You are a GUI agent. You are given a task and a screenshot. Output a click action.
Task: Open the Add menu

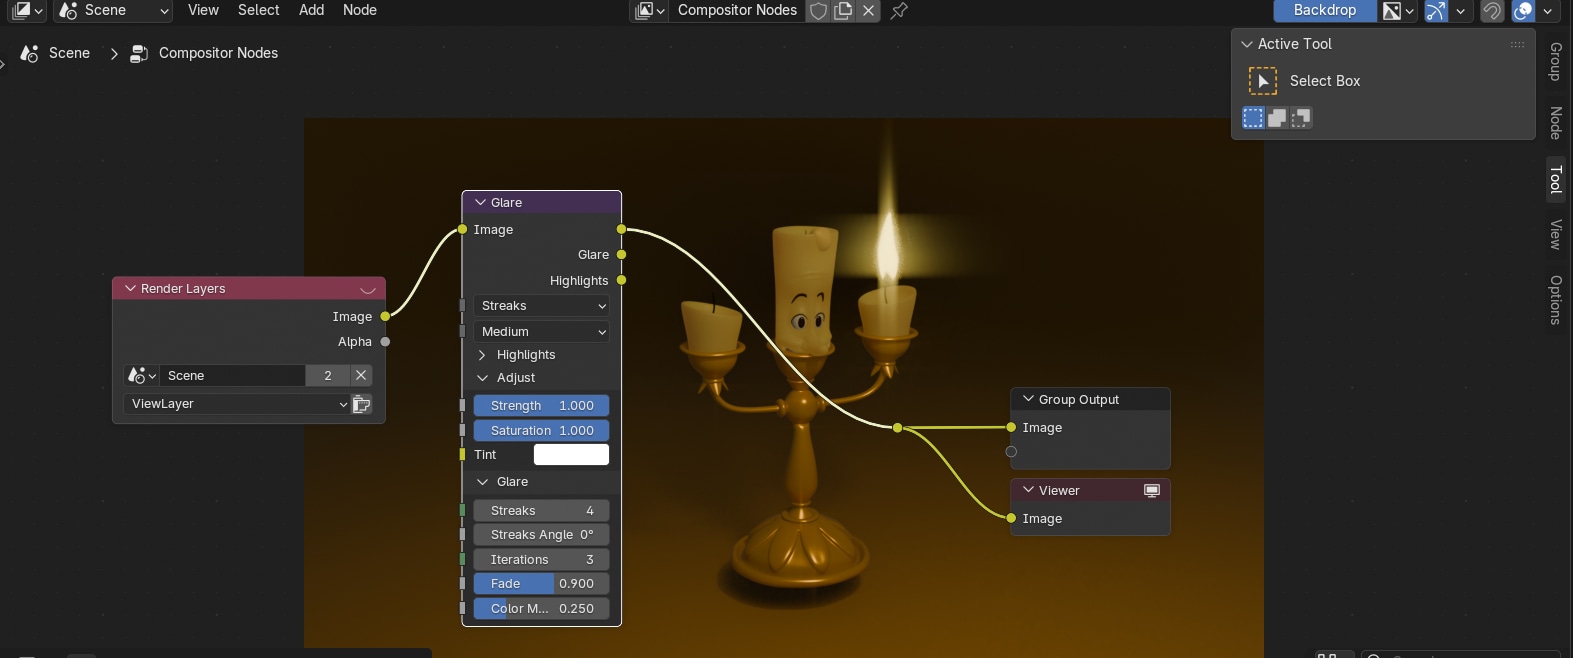click(x=312, y=10)
